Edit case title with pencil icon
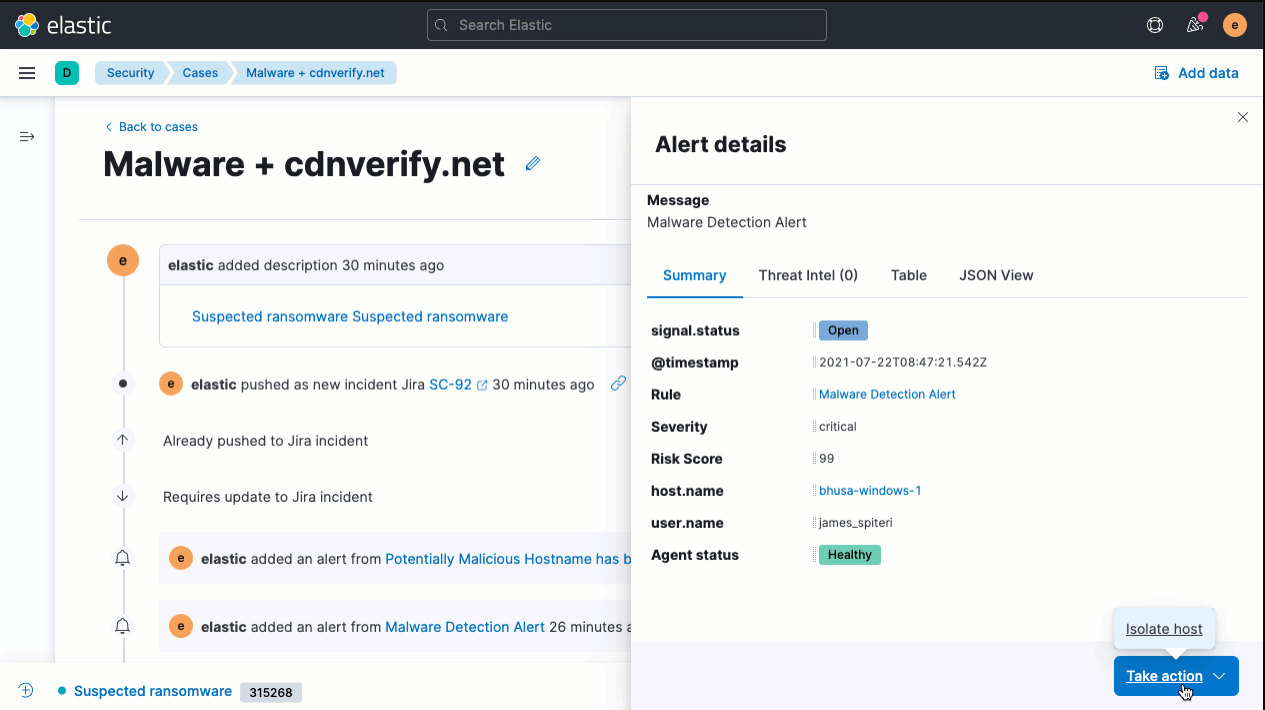The width and height of the screenshot is (1265, 710). (533, 163)
